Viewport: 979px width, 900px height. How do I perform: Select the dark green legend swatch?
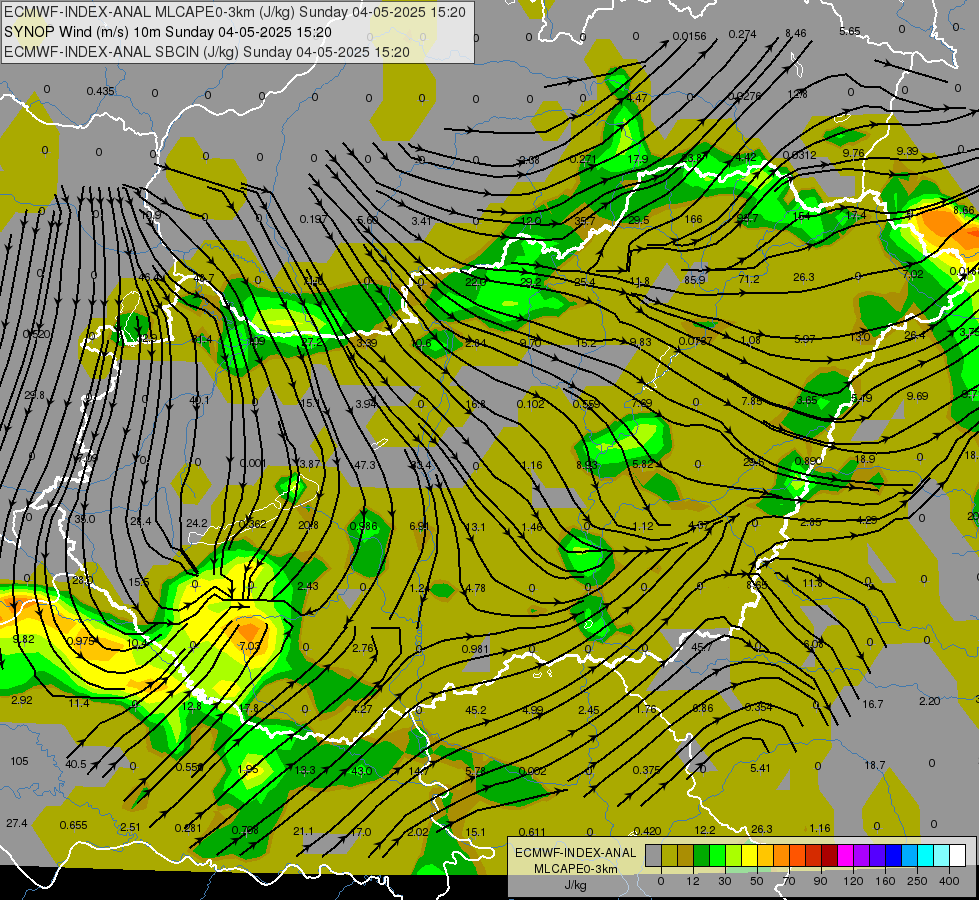click(x=701, y=855)
